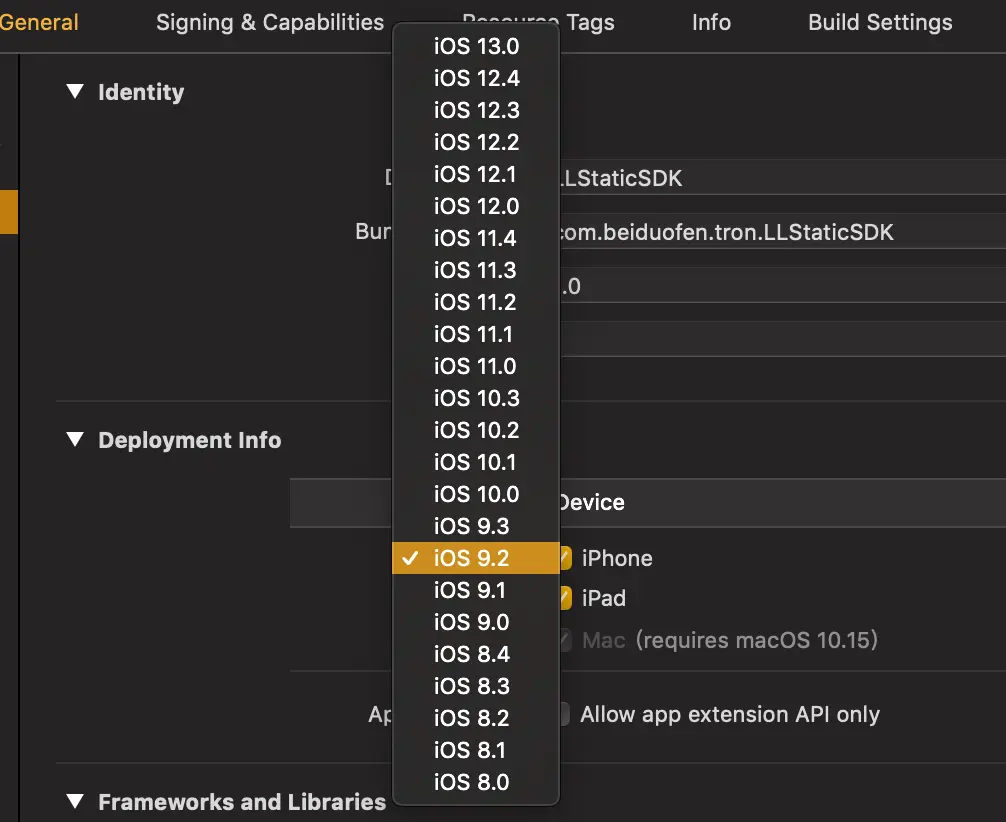Toggle the iPhone device checkbox
Image resolution: width=1006 pixels, height=822 pixels.
[x=566, y=558]
